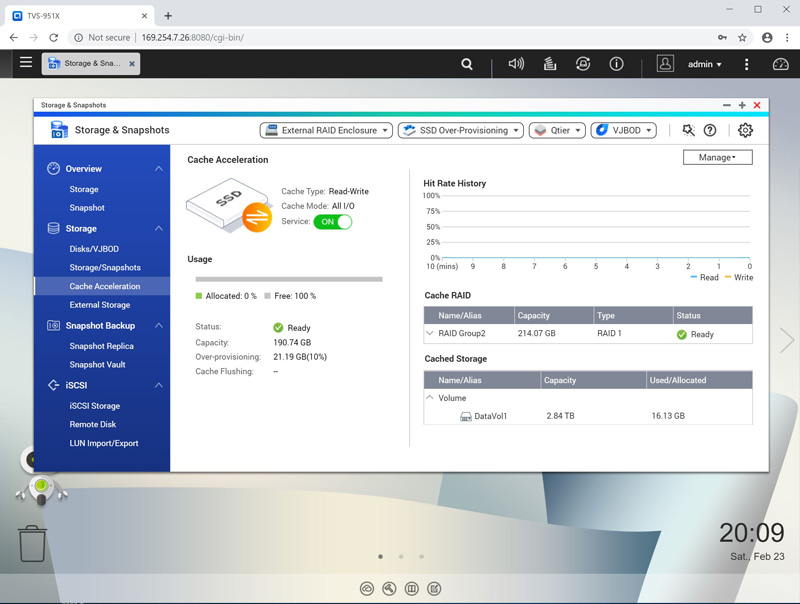The width and height of the screenshot is (800, 604).
Task: Click the browser saved password key icon
Action: [722, 37]
